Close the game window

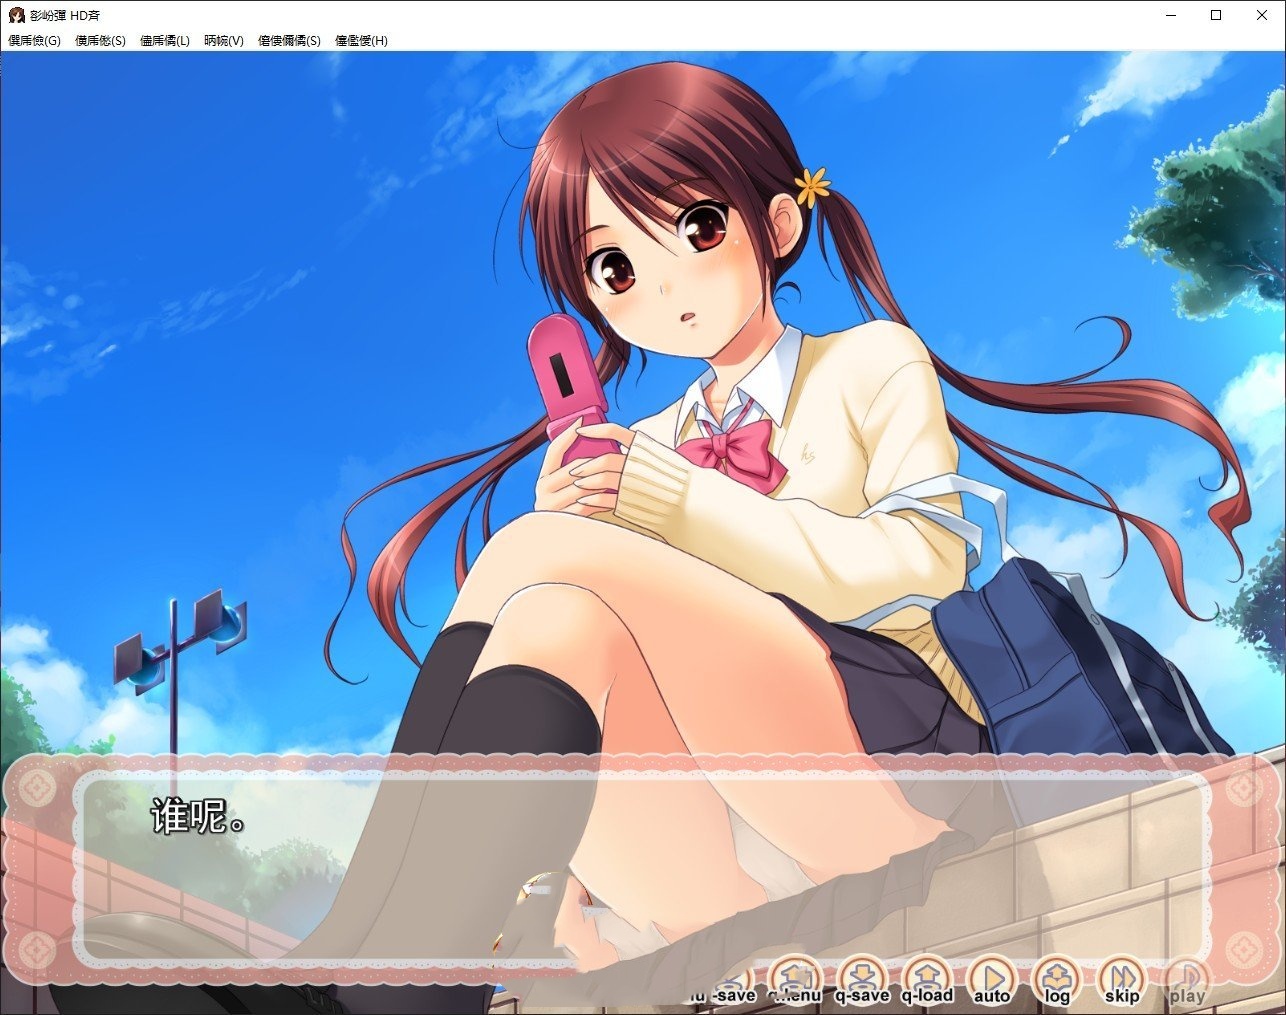click(1262, 15)
